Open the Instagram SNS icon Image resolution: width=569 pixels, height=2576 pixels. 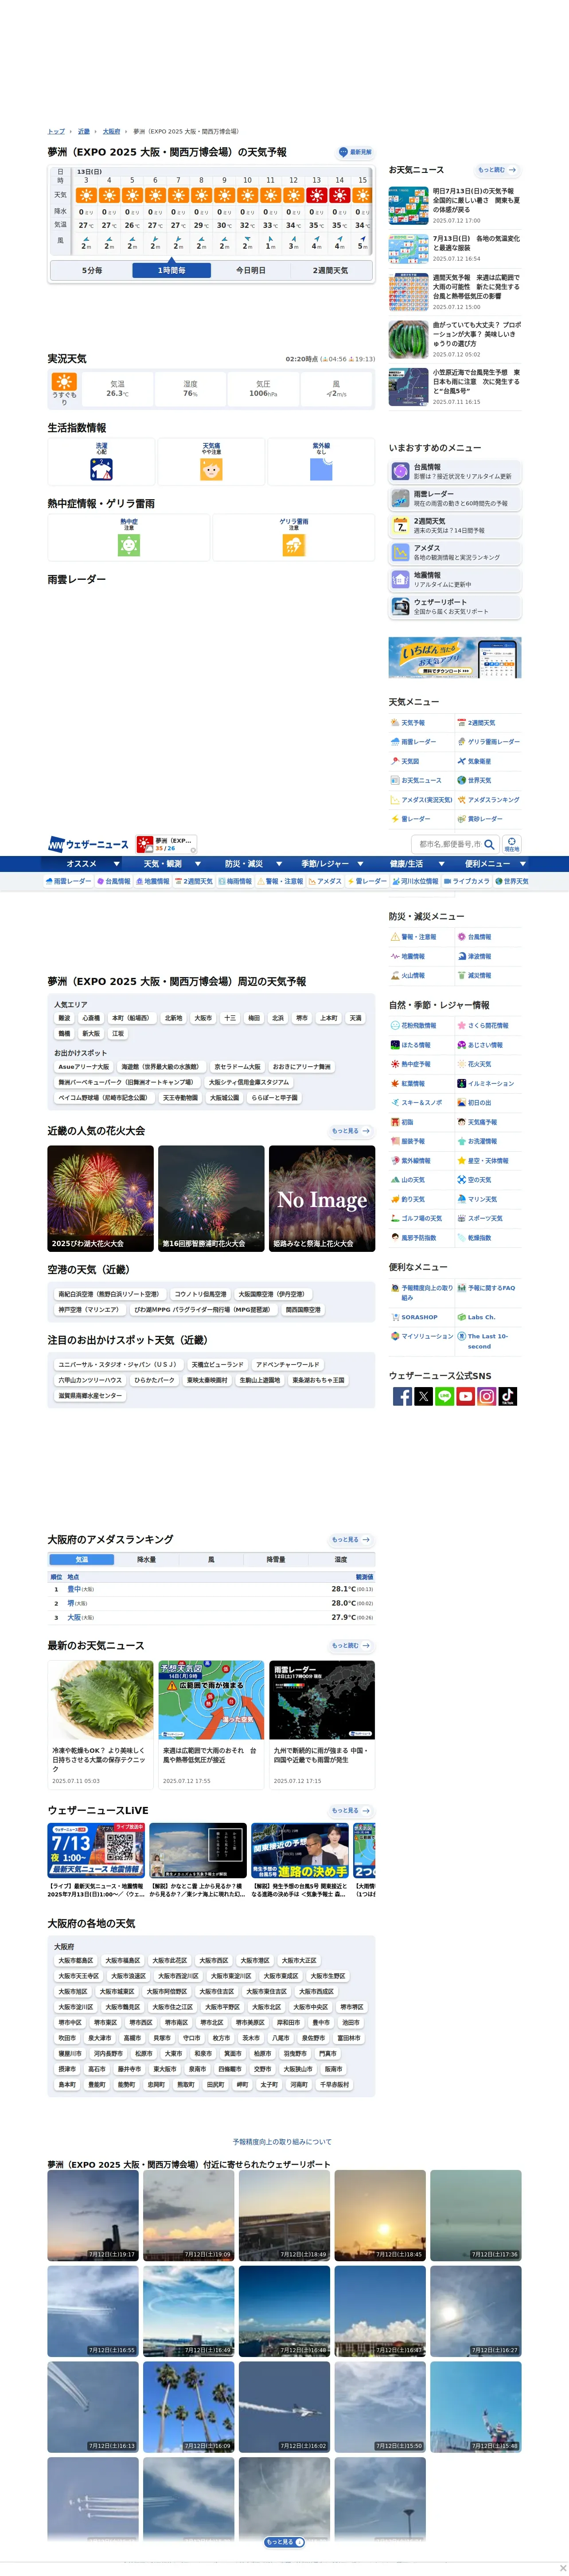coord(486,1396)
